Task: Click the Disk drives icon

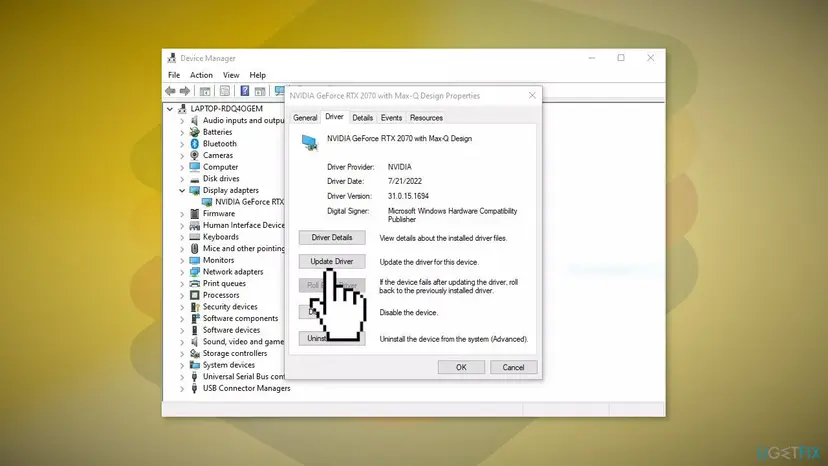Action: (194, 179)
